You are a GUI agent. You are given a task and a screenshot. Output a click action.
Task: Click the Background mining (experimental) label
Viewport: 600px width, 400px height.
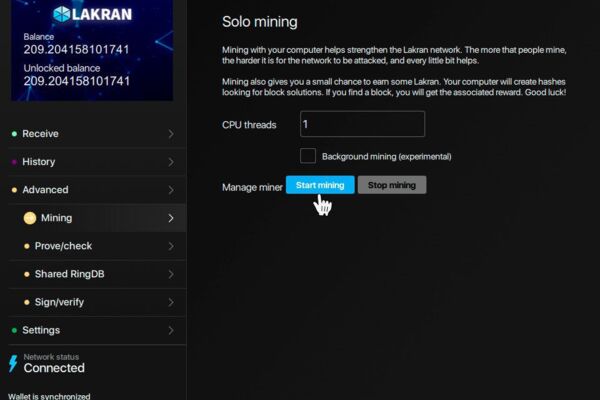tap(386, 157)
